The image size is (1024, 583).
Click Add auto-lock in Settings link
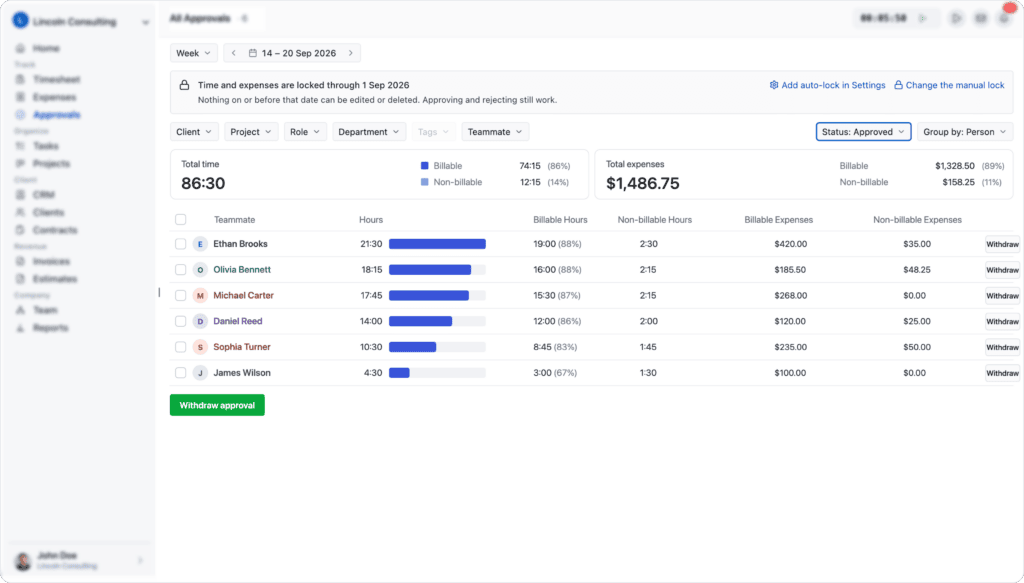827,85
